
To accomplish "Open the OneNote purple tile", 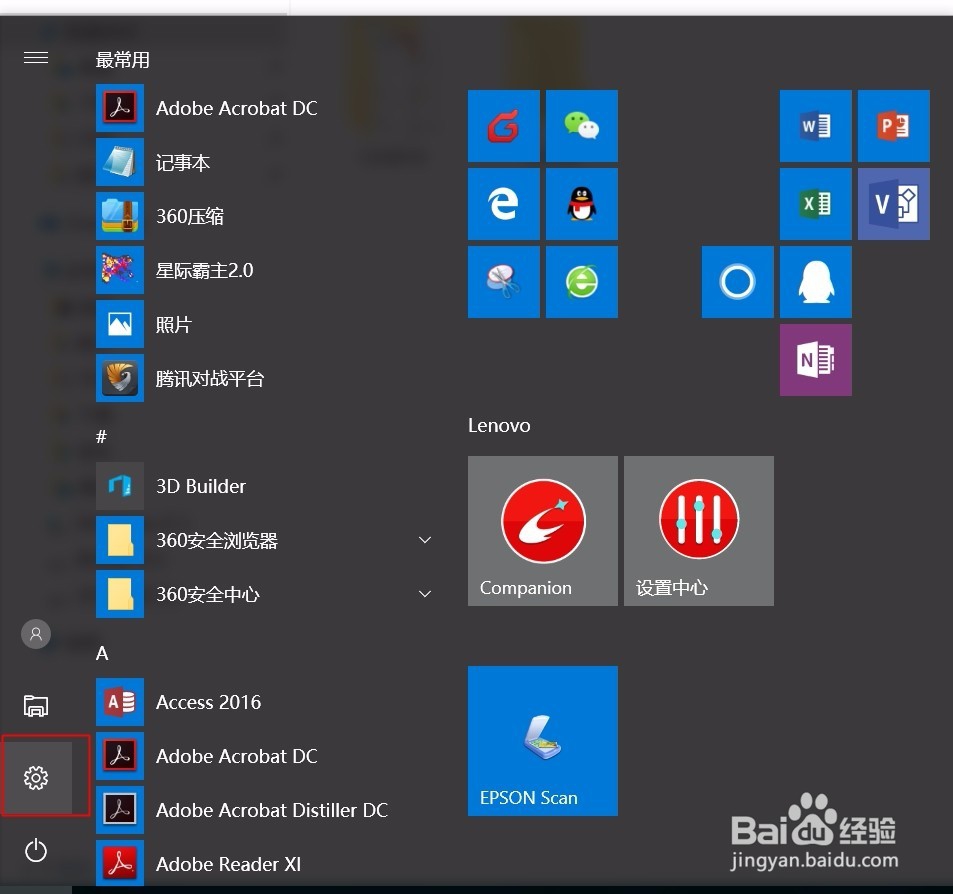I will (x=816, y=360).
